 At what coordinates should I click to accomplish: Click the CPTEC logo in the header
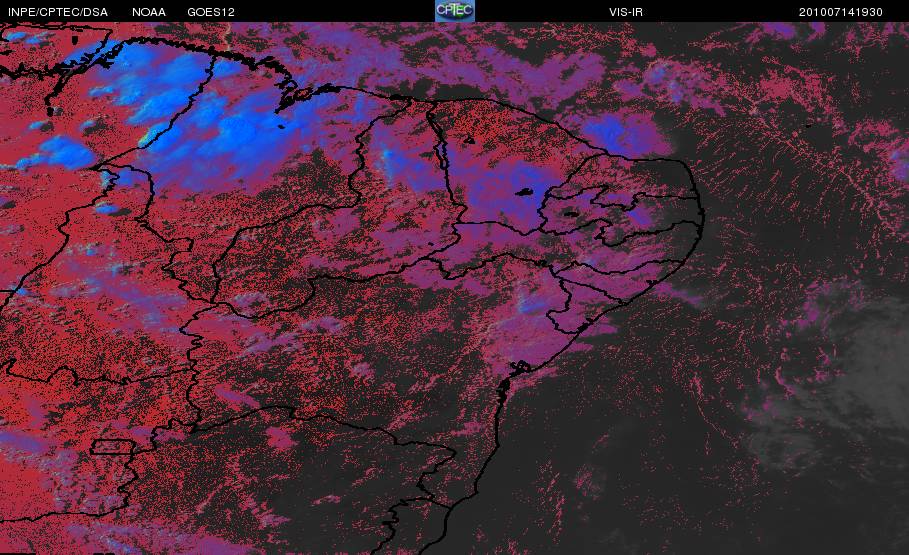coord(455,10)
